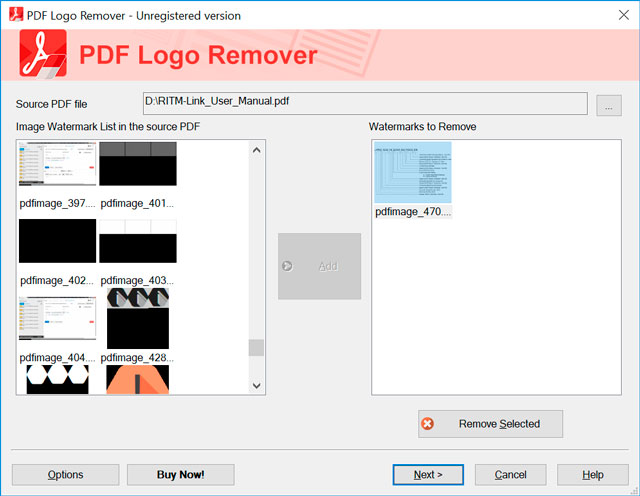
Task: Click the watermark list scrollbar handle
Action: point(256,348)
